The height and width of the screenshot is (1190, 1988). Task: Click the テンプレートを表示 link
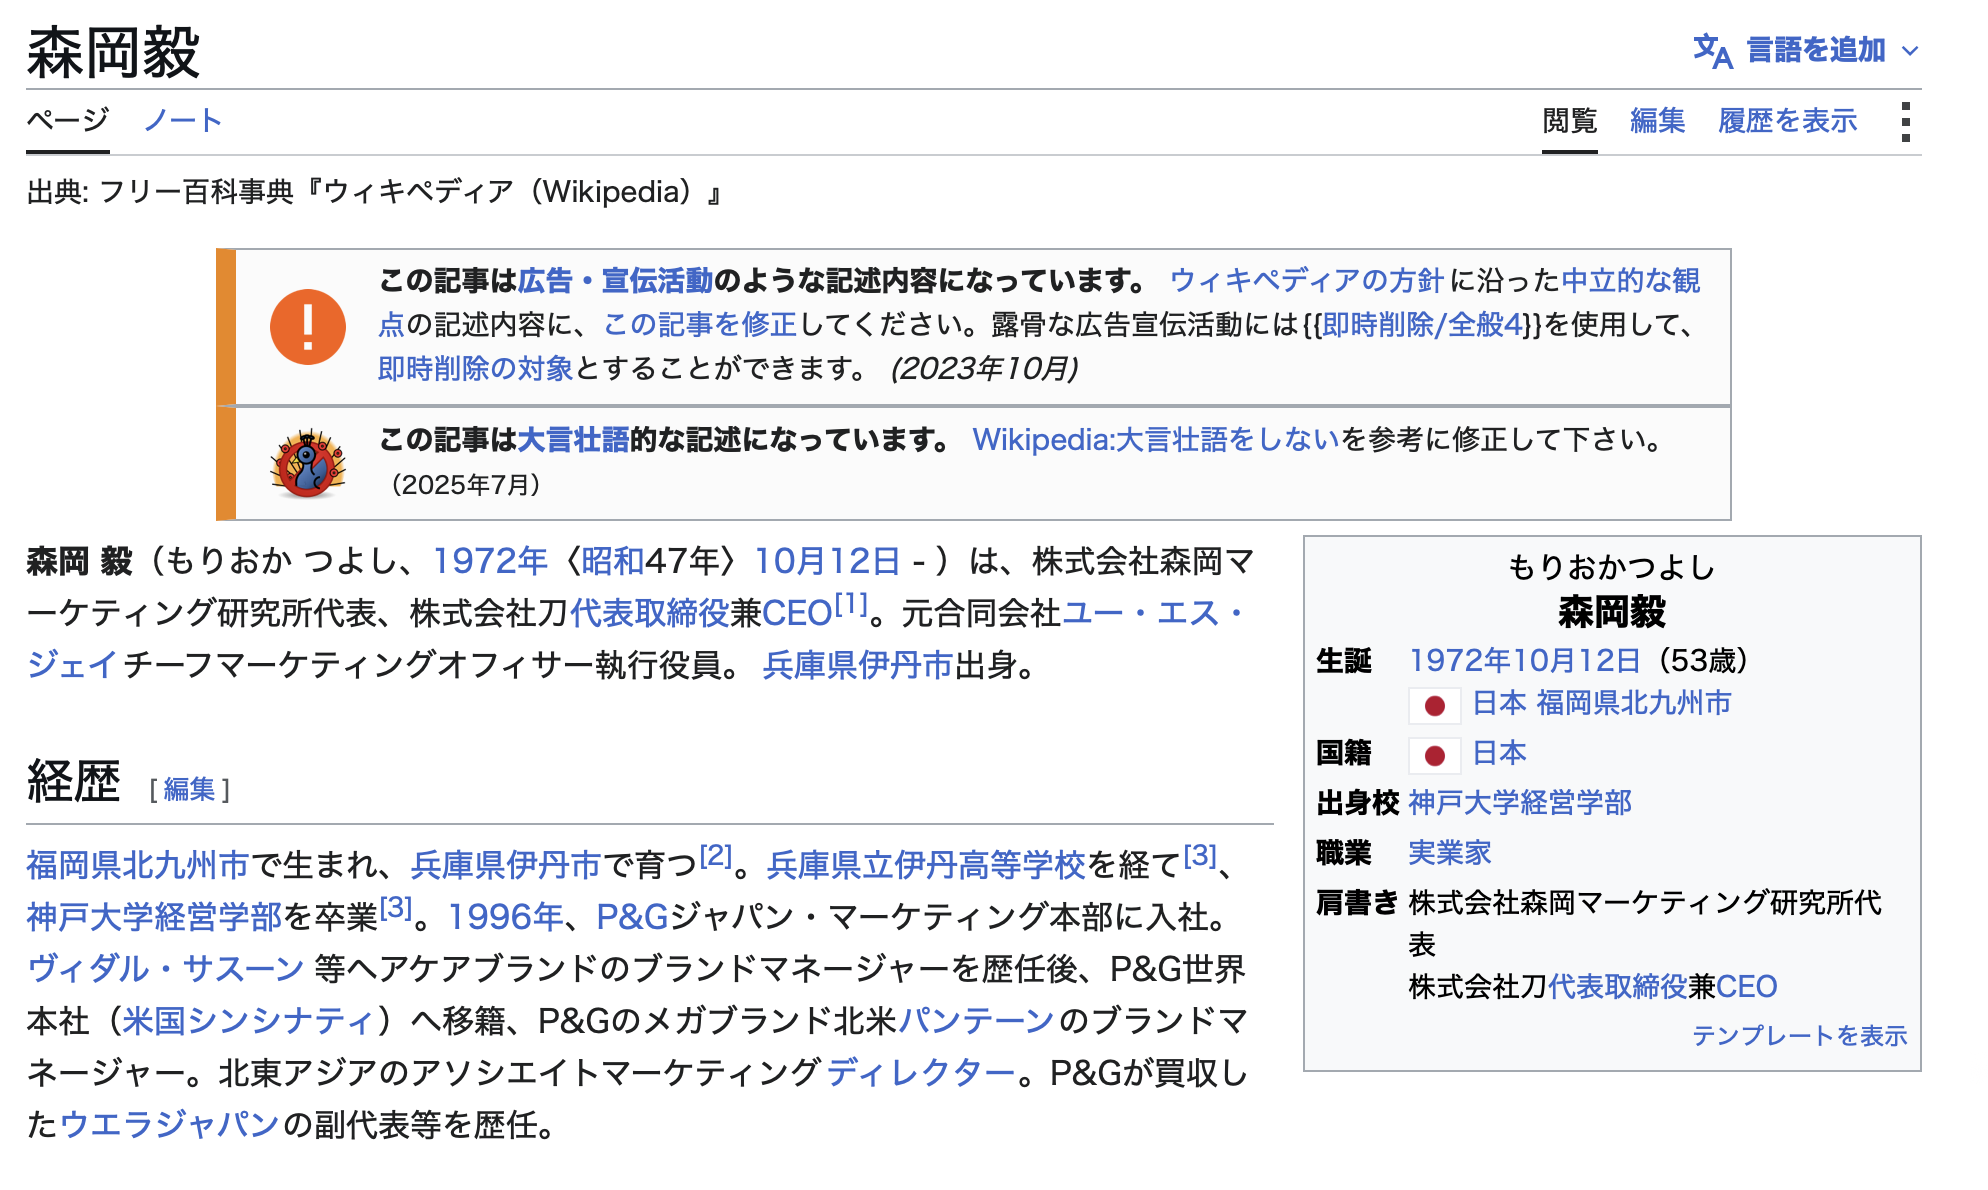[1800, 1036]
